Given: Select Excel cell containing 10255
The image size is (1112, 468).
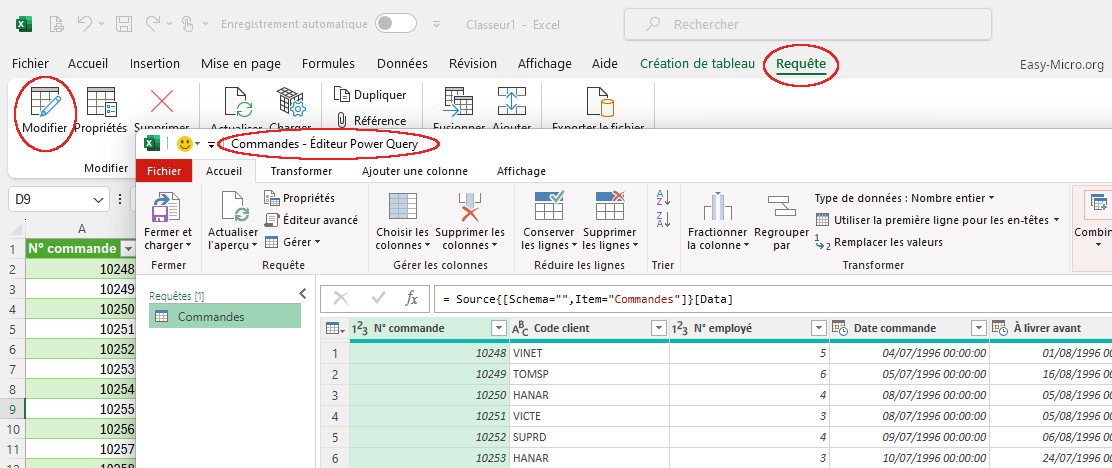Looking at the screenshot, I should [x=81, y=409].
